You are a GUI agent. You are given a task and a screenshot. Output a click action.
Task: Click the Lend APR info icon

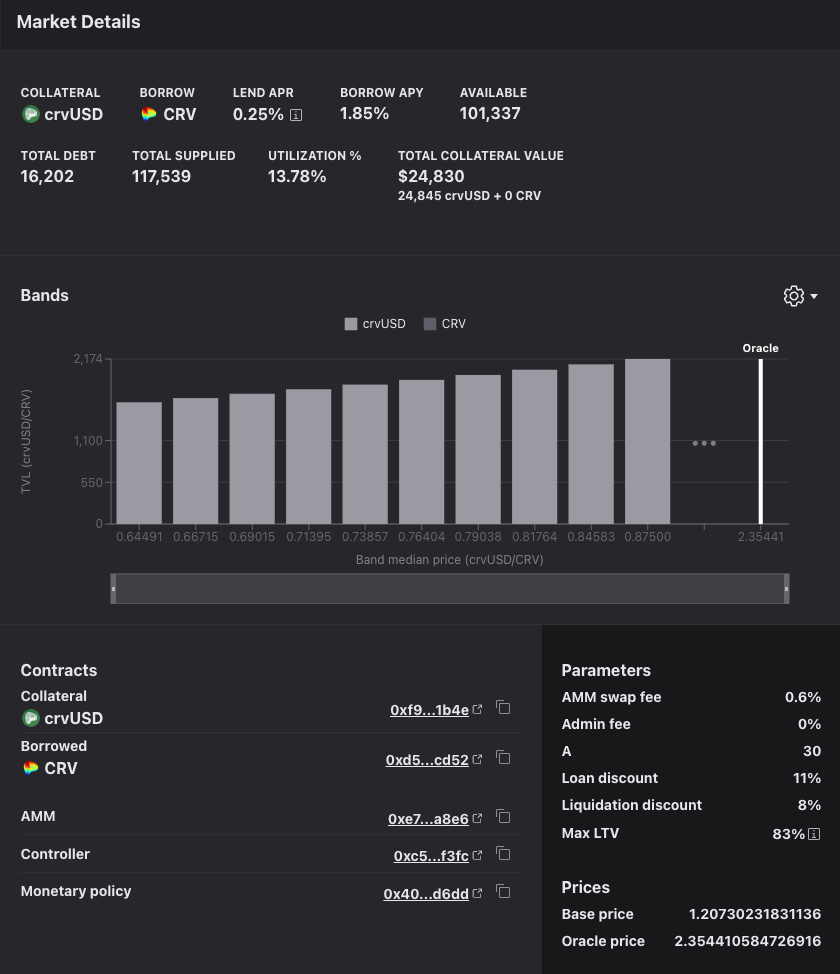[296, 115]
